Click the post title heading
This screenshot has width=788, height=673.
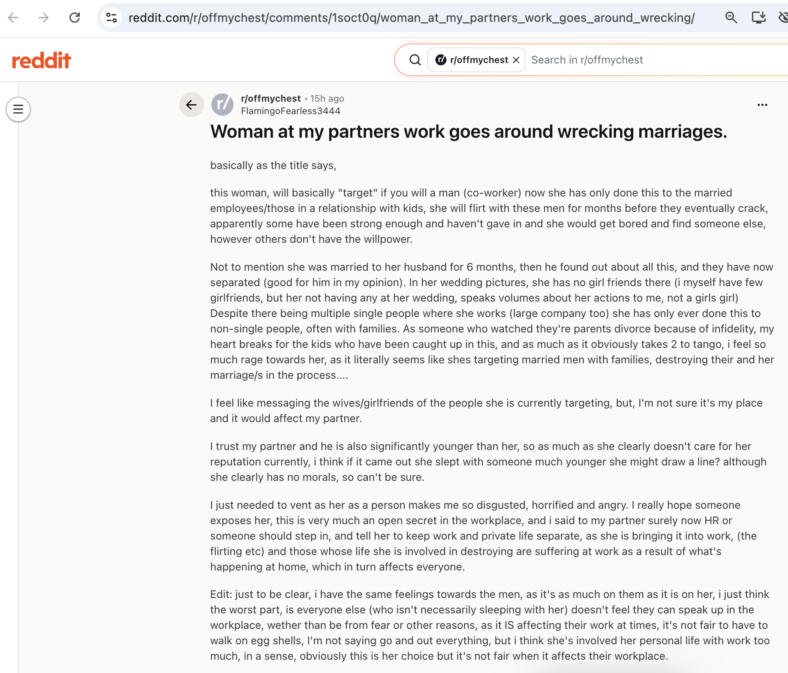pos(468,132)
